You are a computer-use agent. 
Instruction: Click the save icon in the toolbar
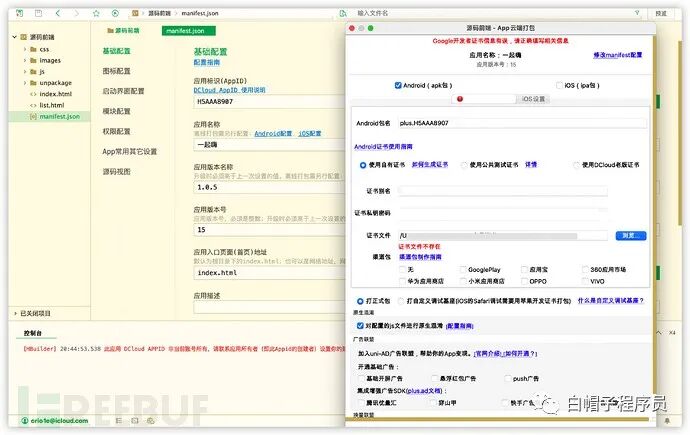tap(38, 13)
